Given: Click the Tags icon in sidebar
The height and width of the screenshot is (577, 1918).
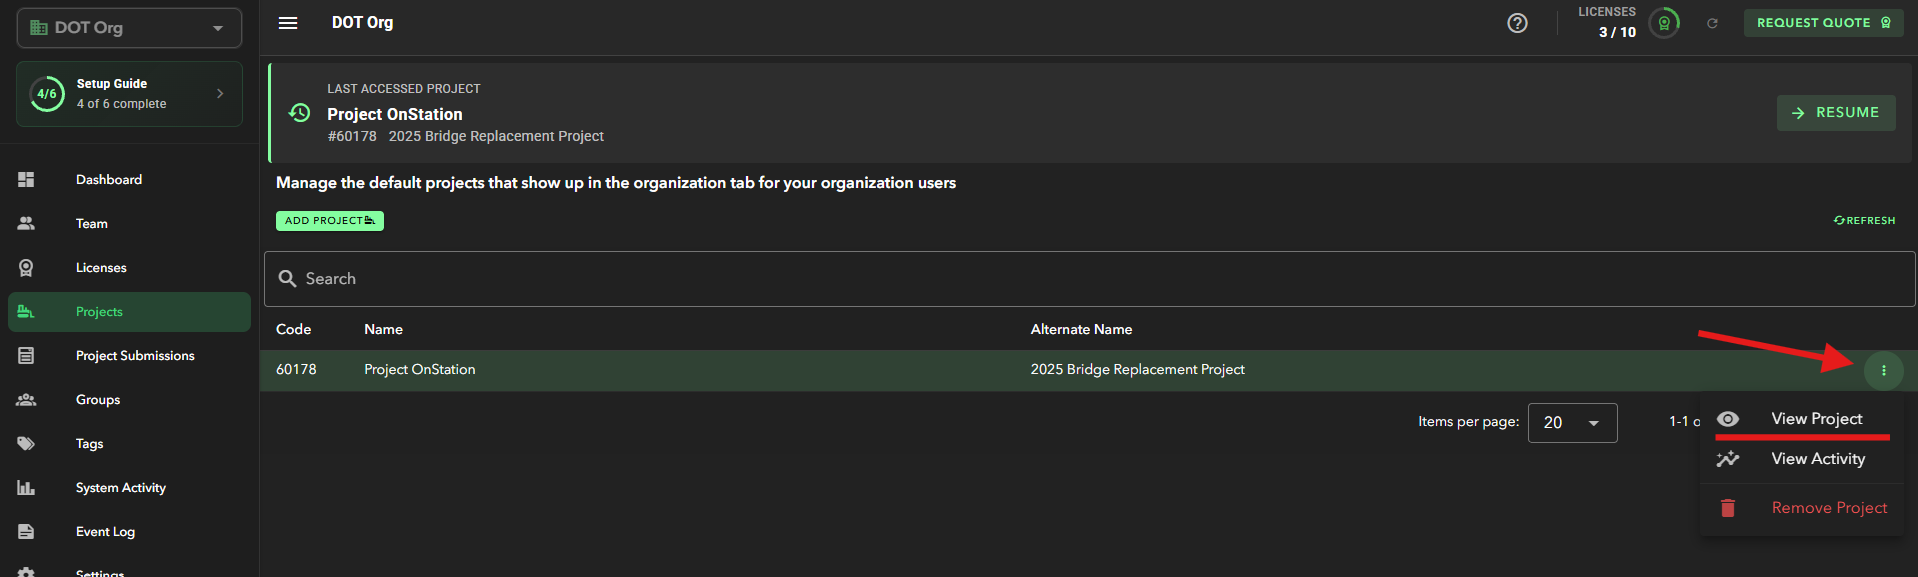Looking at the screenshot, I should 26,444.
